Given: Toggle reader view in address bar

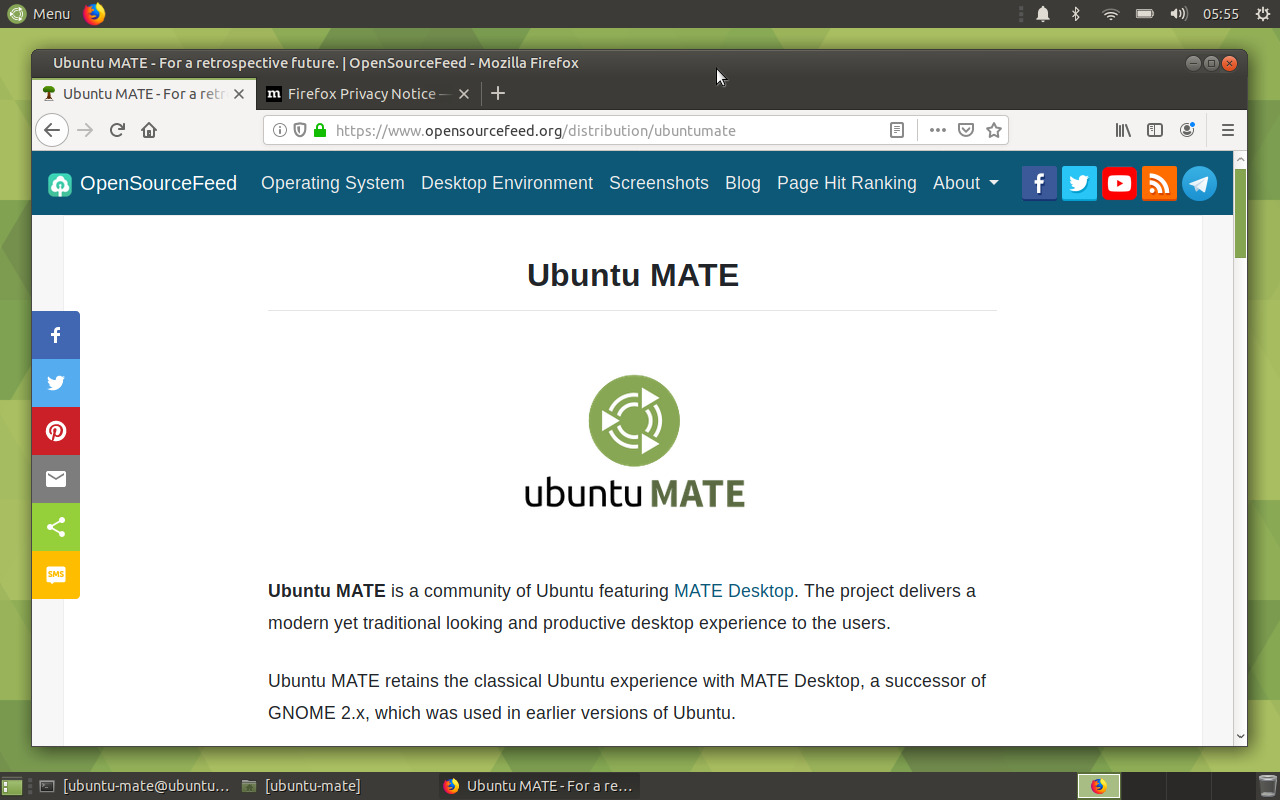Looking at the screenshot, I should [x=897, y=130].
